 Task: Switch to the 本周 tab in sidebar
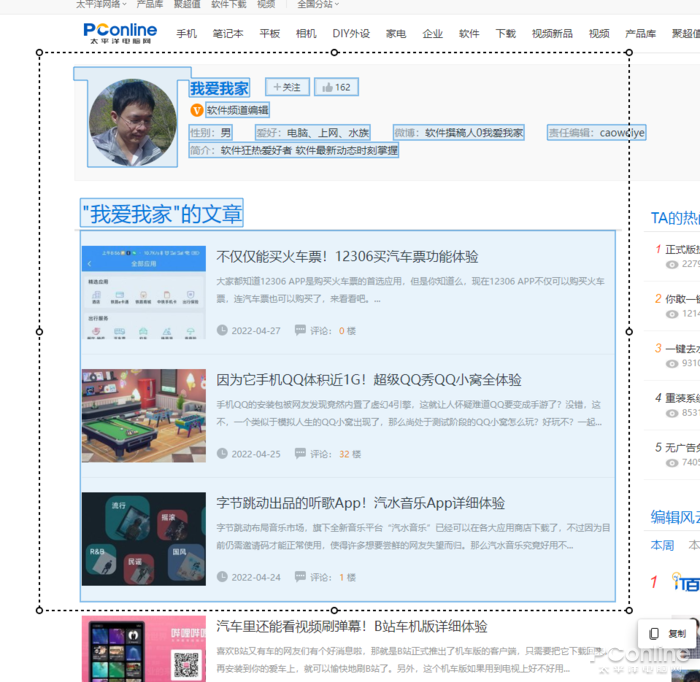[x=662, y=546]
